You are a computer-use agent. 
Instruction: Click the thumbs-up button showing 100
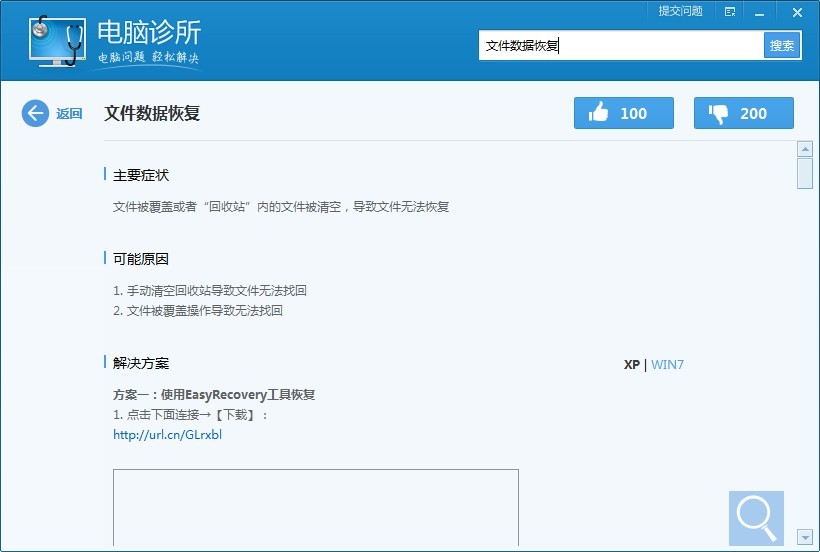point(623,113)
